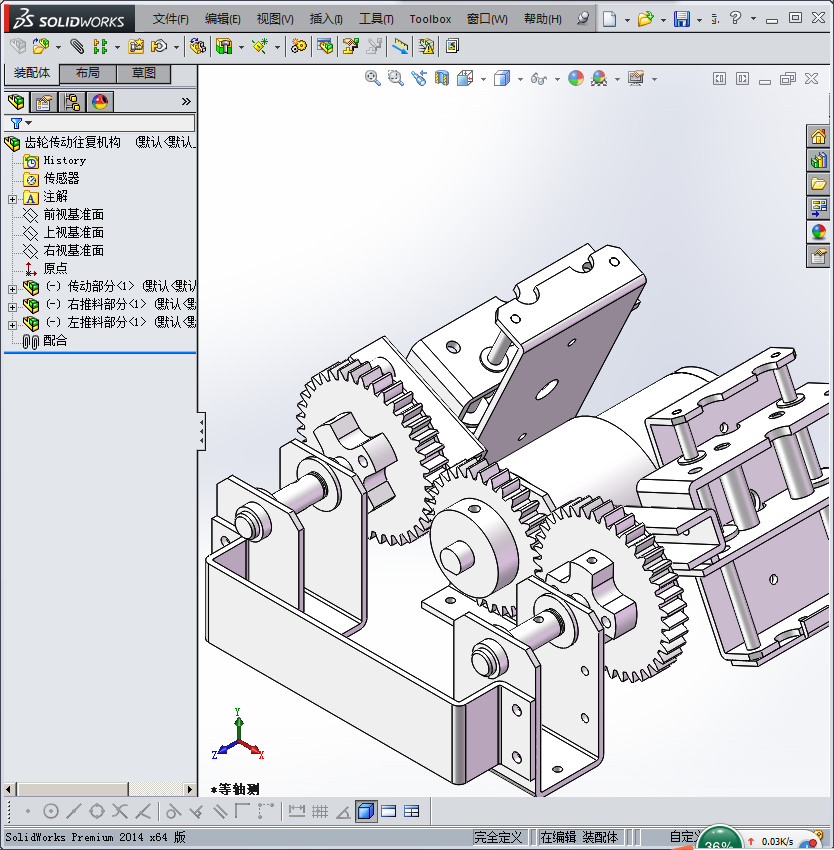Screen dimensions: 834x850
Task: Open Design Library in task pane
Action: 819,160
